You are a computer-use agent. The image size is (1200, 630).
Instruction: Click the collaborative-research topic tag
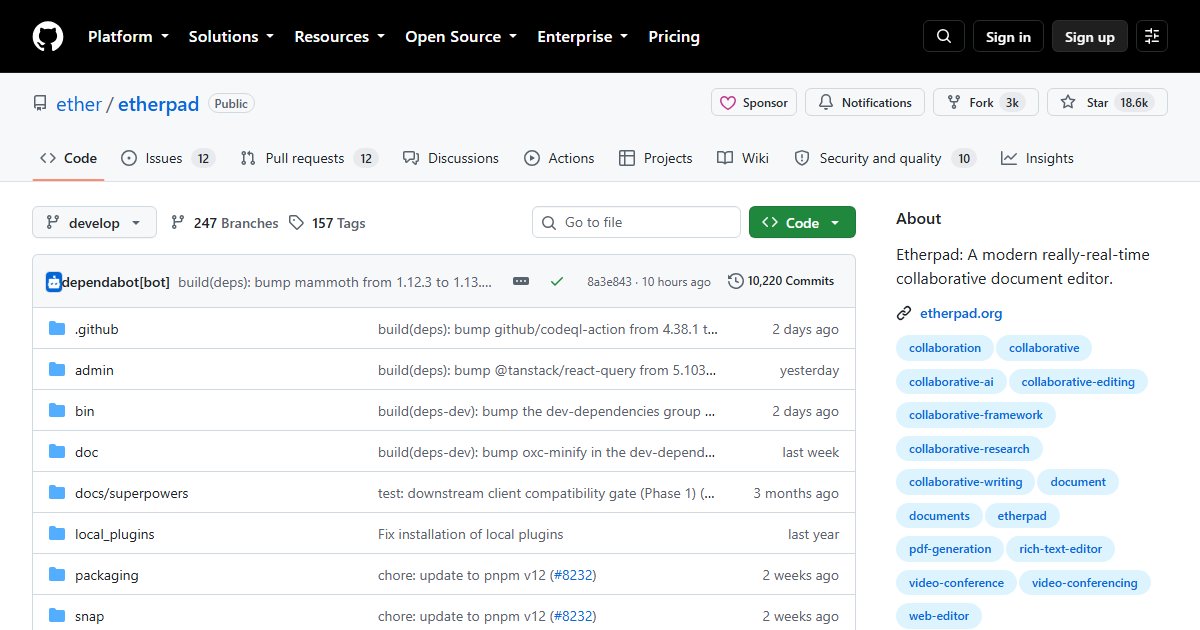(x=969, y=449)
